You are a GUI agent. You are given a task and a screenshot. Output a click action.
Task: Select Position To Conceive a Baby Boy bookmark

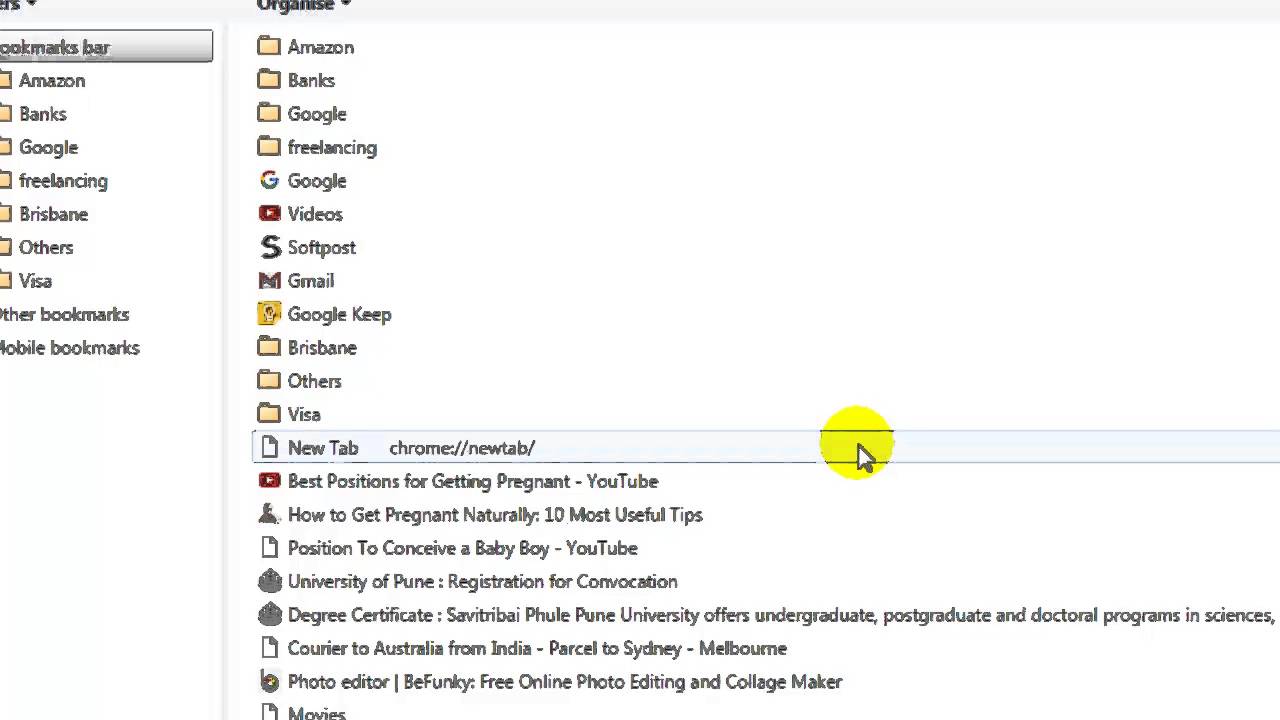pyautogui.click(x=463, y=548)
